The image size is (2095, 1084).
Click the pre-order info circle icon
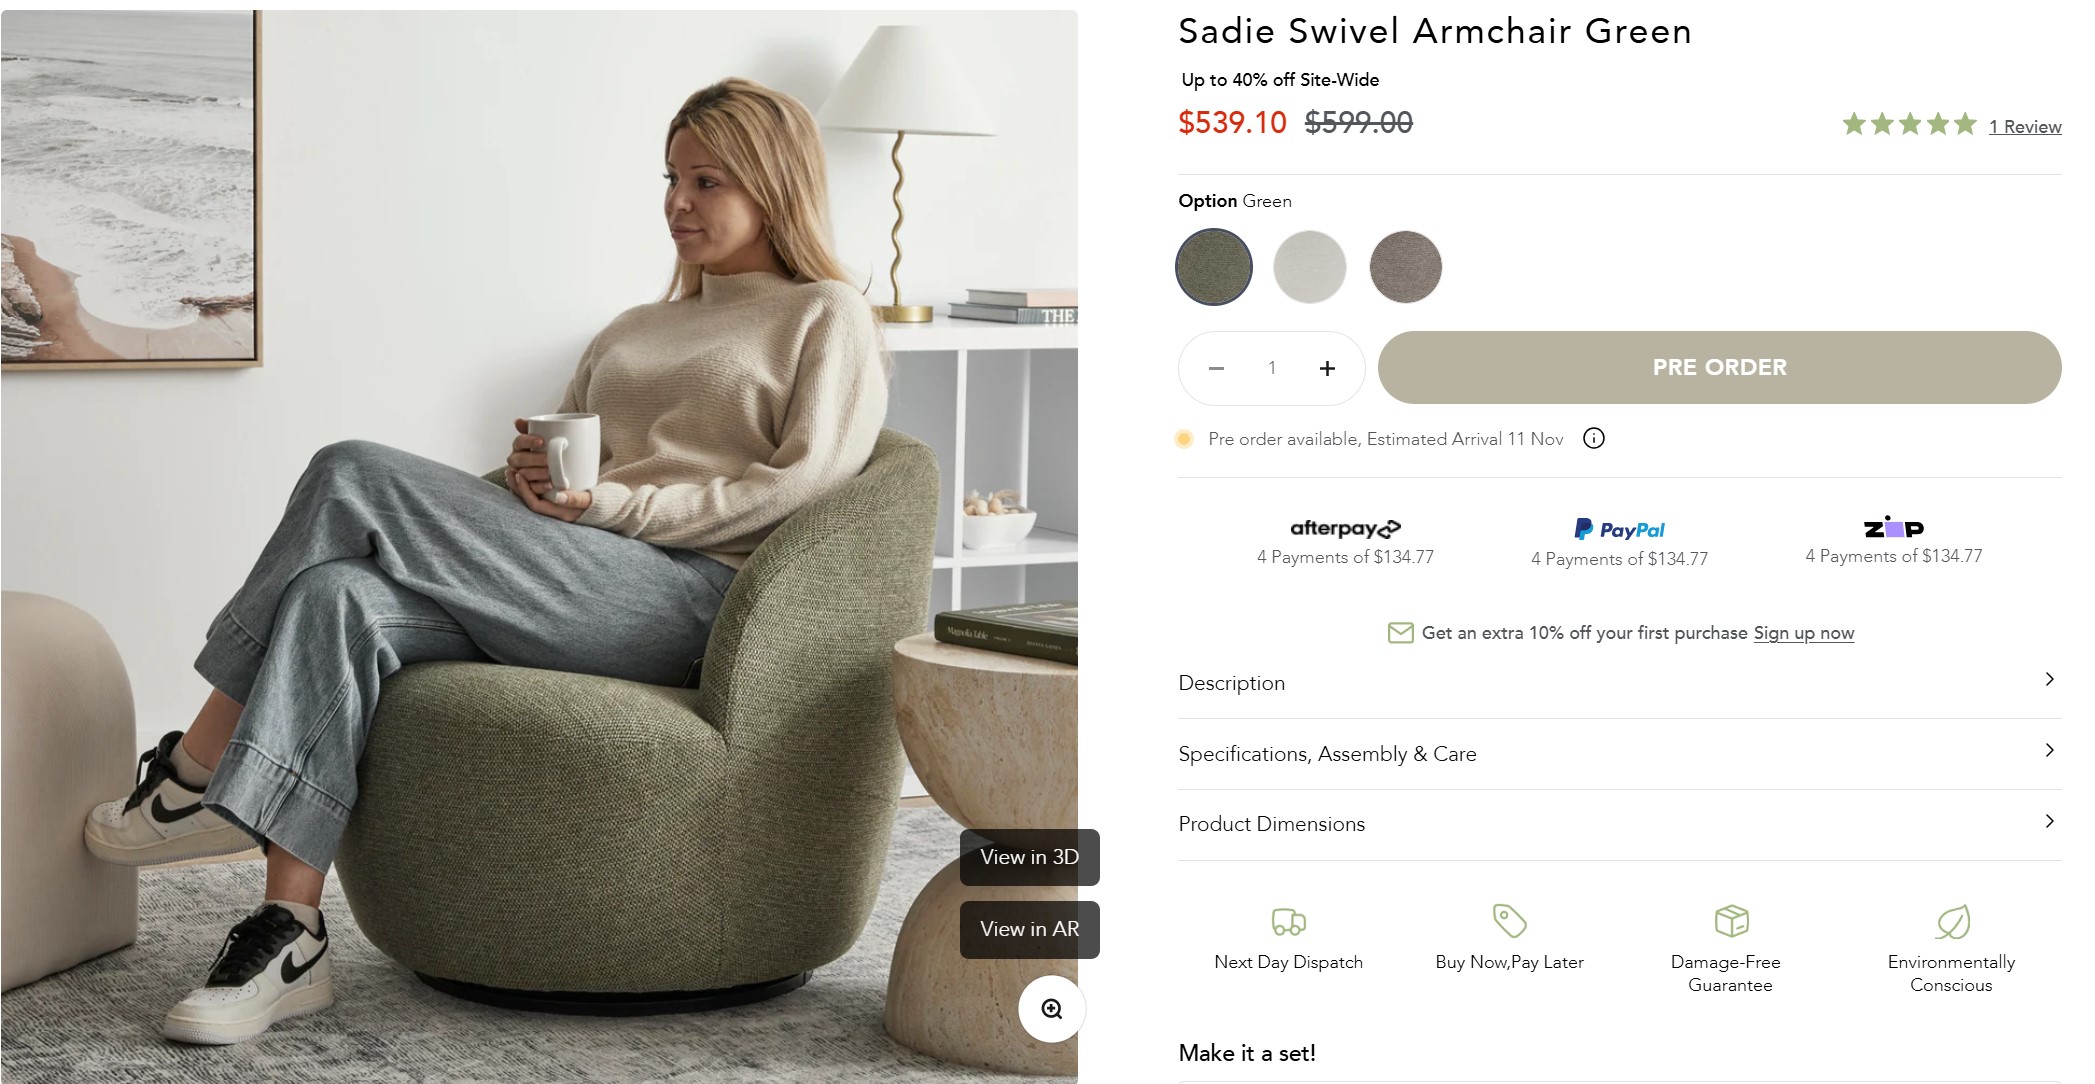point(1594,438)
